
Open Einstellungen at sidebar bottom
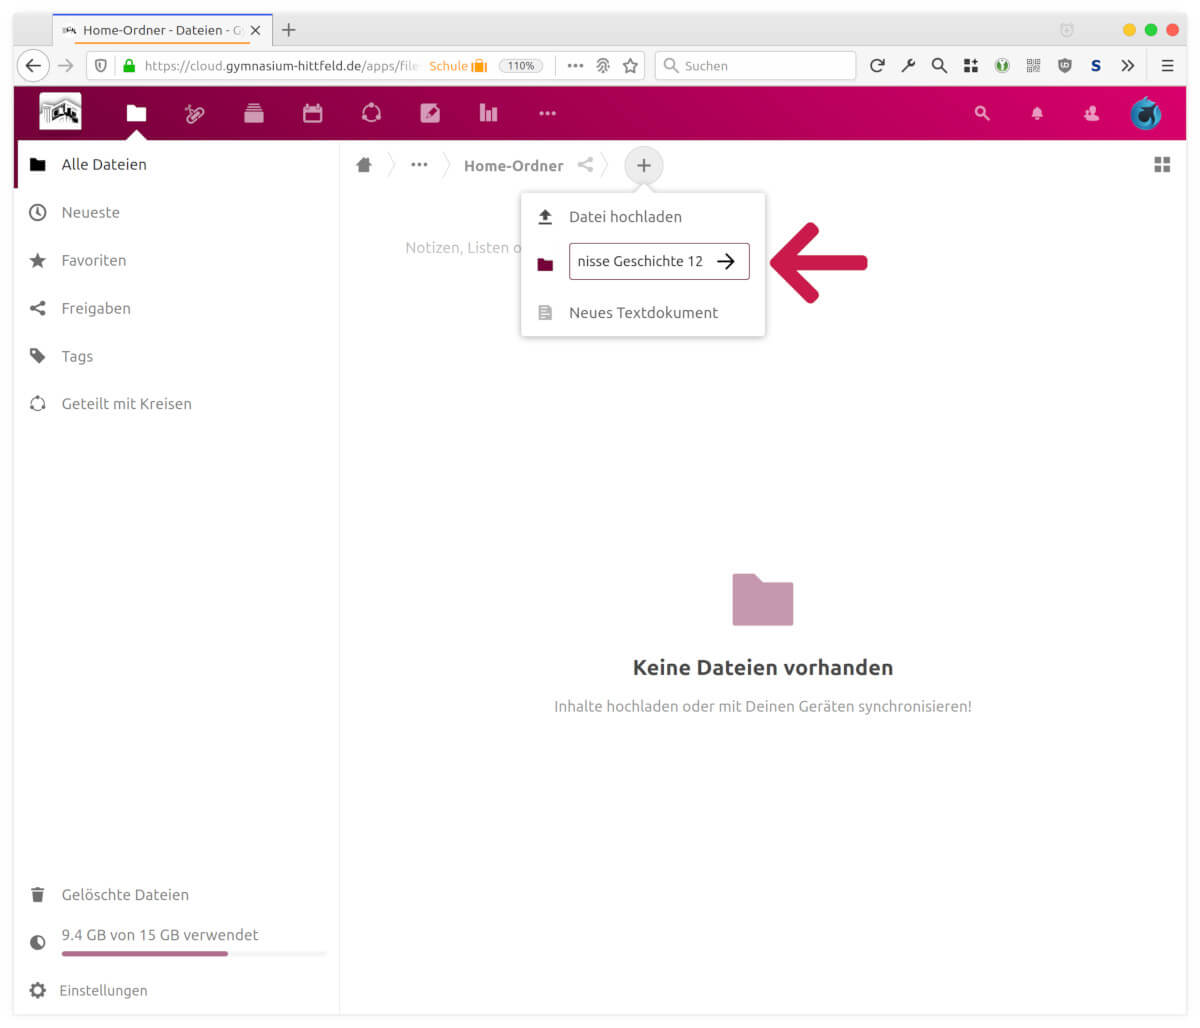[x=103, y=990]
